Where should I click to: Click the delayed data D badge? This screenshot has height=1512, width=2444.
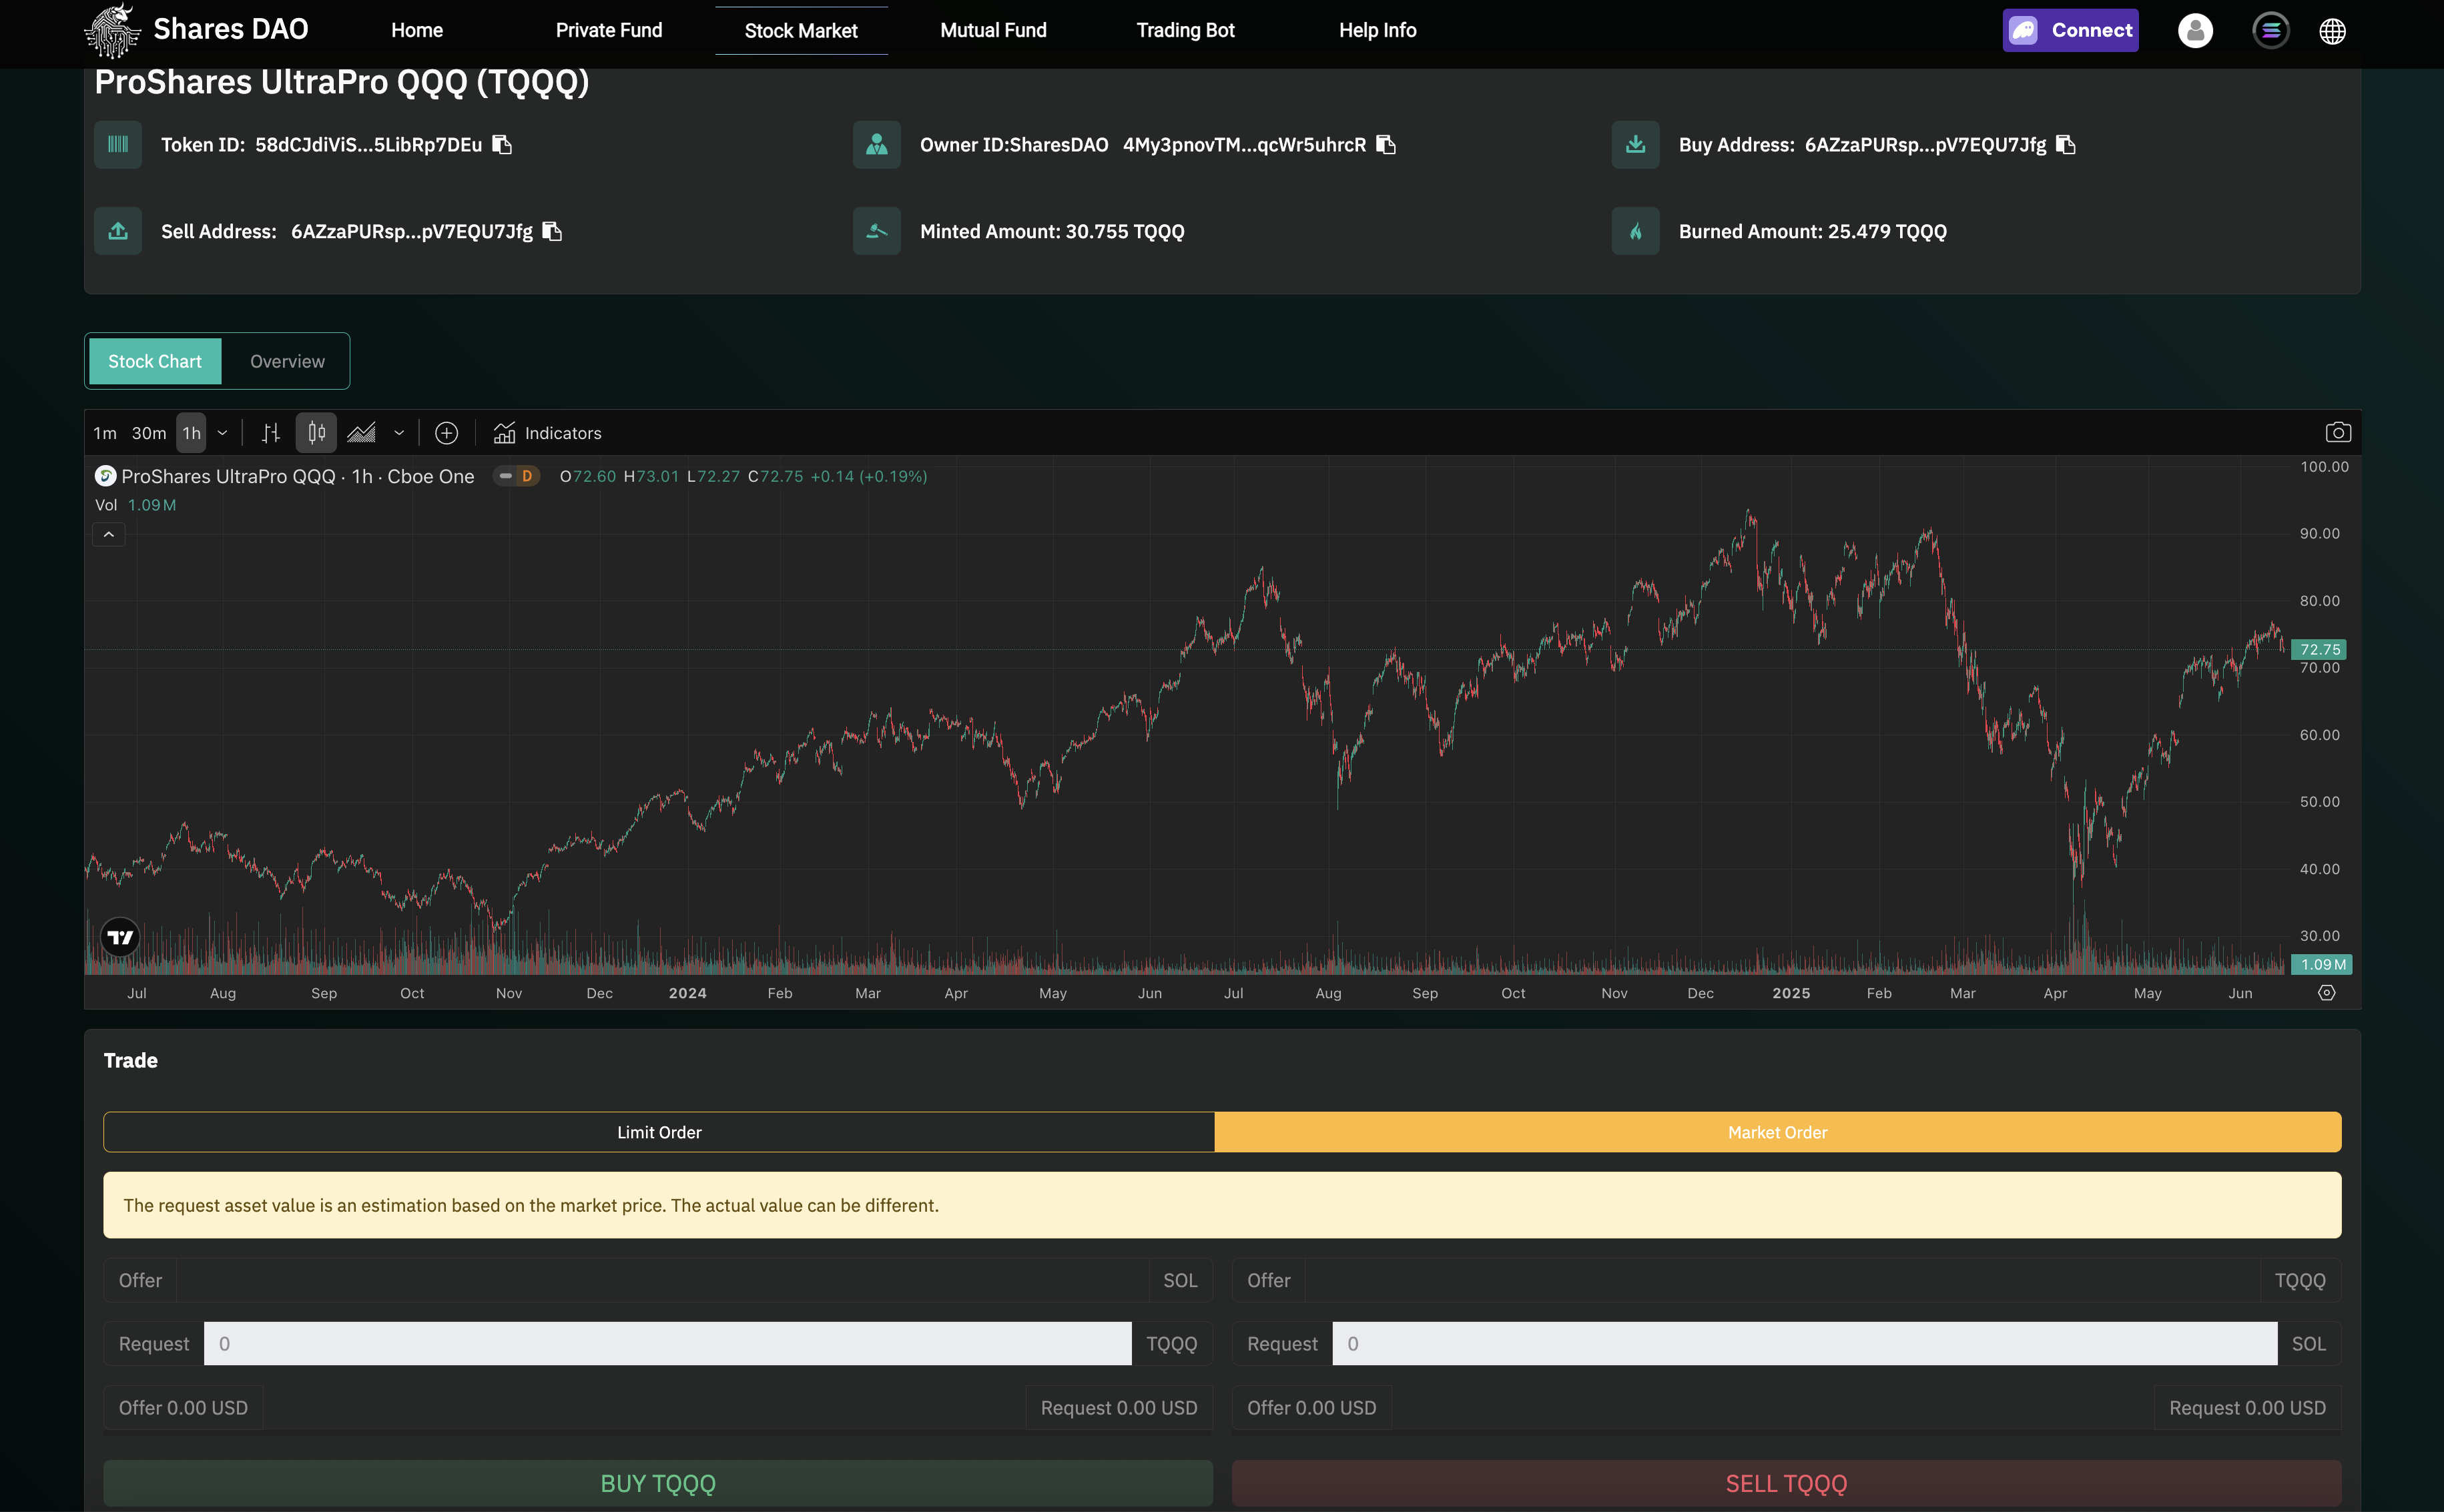[527, 476]
